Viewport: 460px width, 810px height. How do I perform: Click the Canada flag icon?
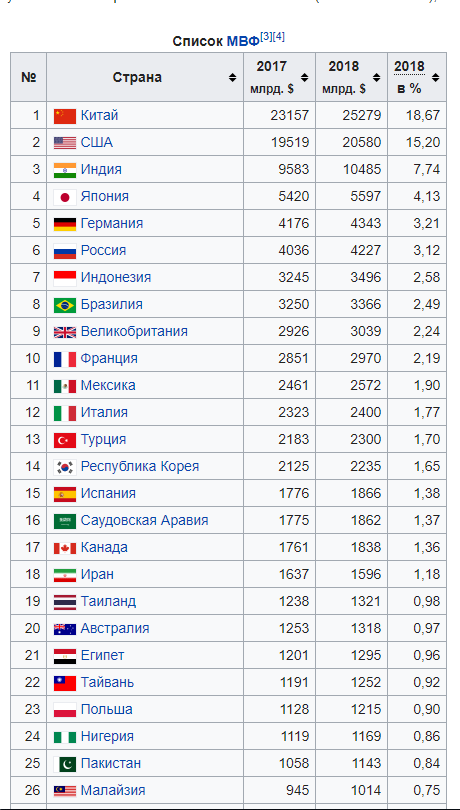65,548
